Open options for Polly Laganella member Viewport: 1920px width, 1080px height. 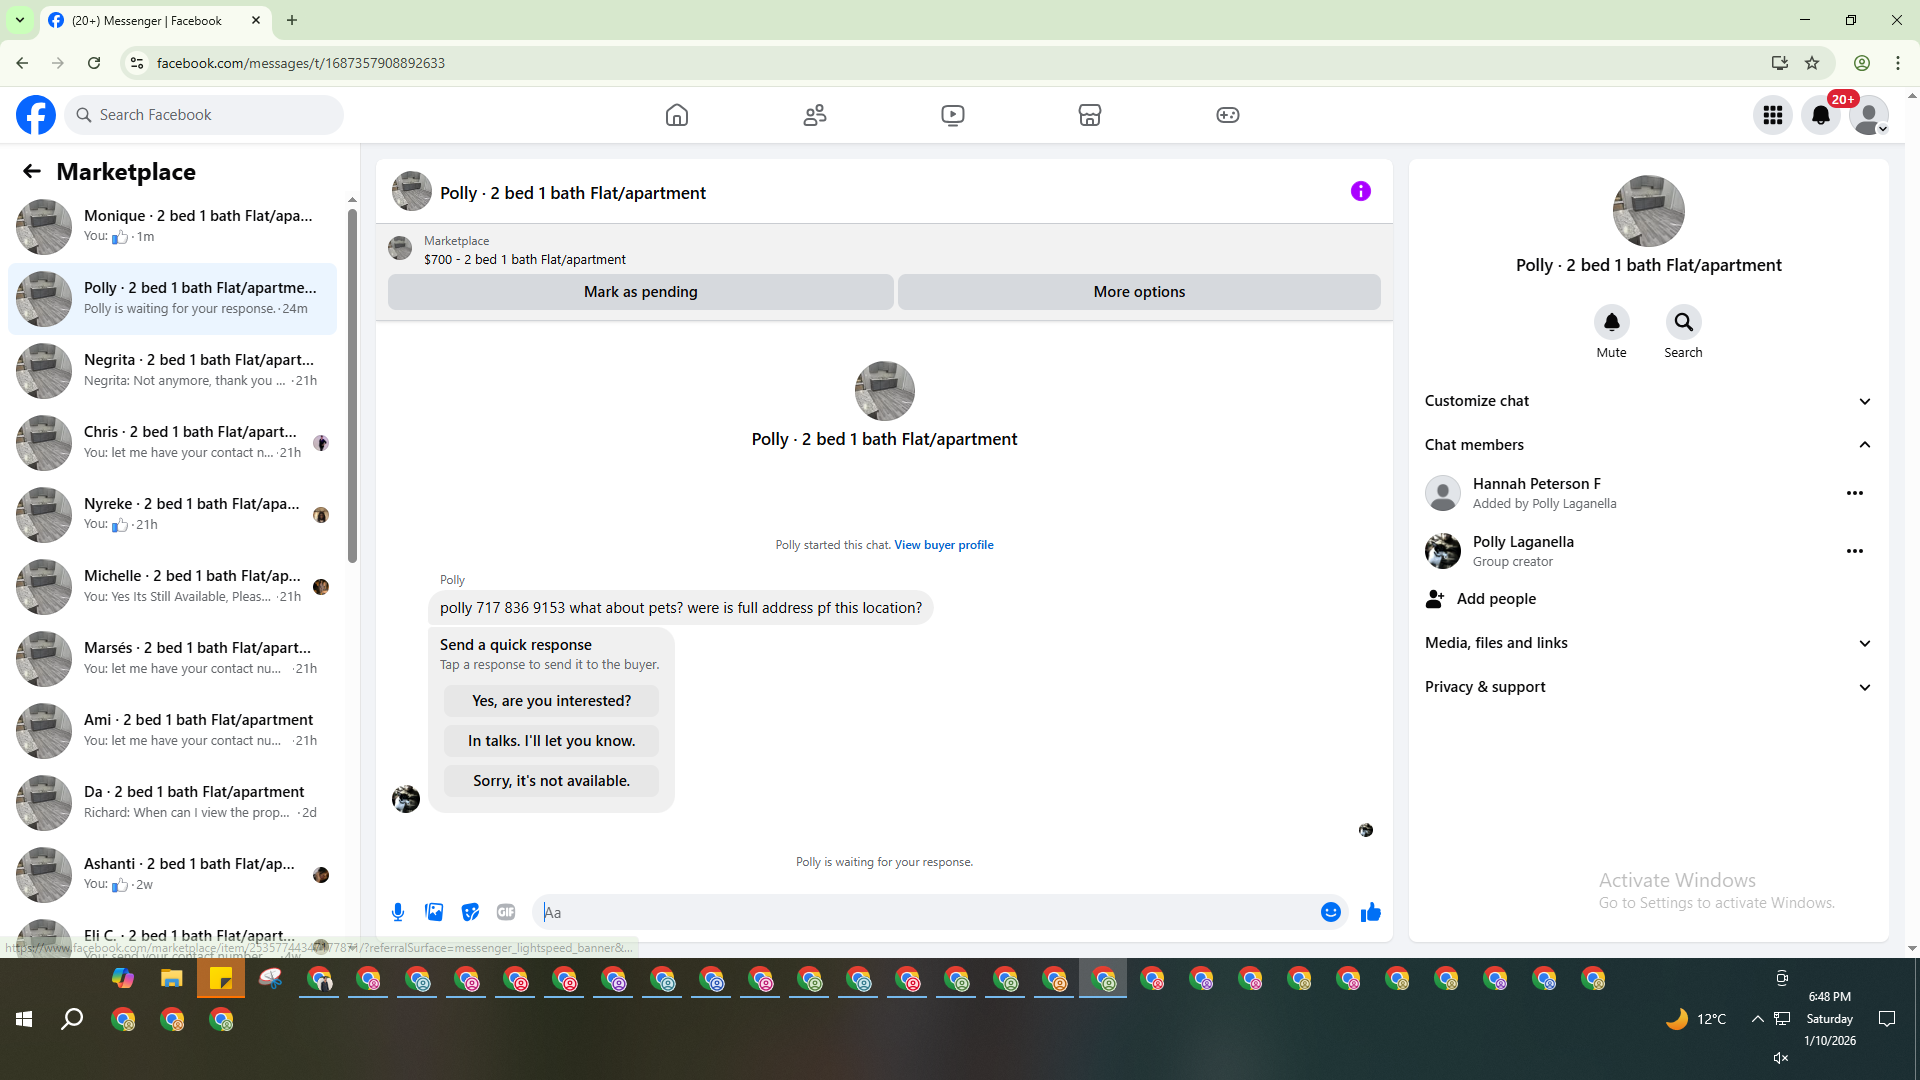1854,551
